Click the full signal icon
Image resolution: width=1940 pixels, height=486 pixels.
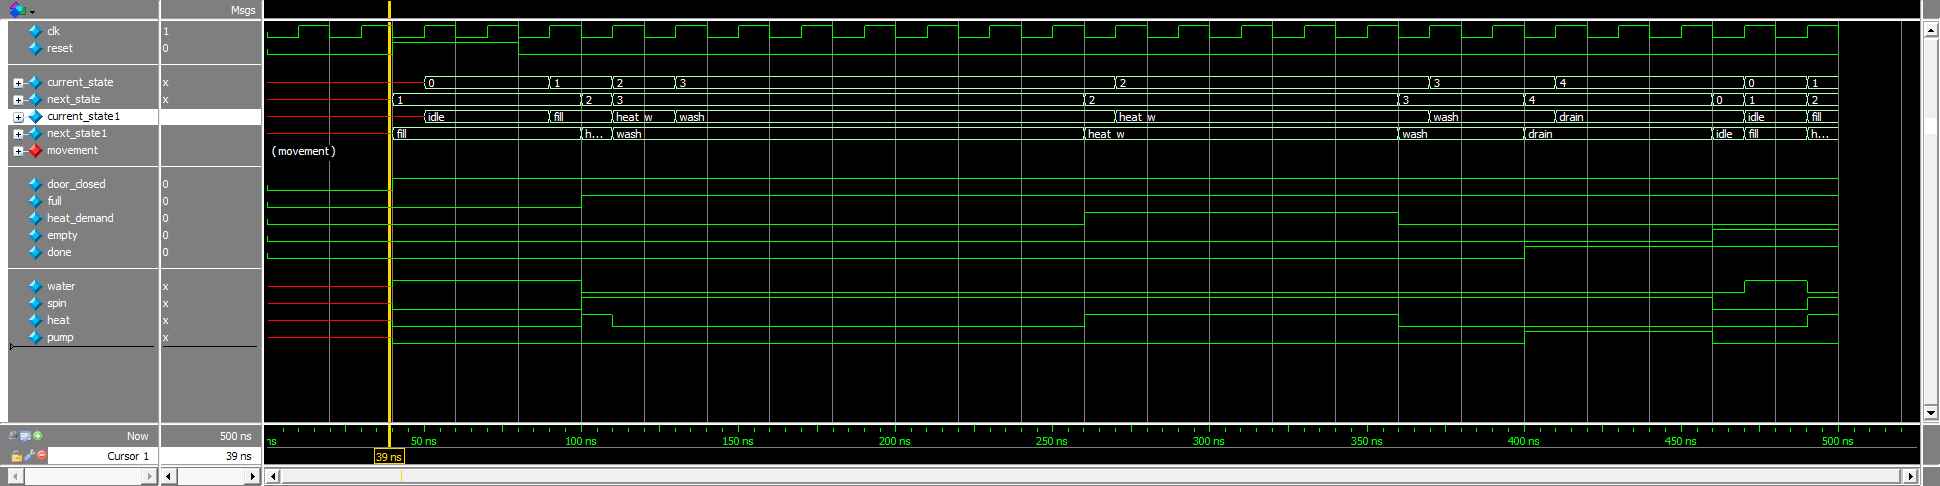pos(35,201)
